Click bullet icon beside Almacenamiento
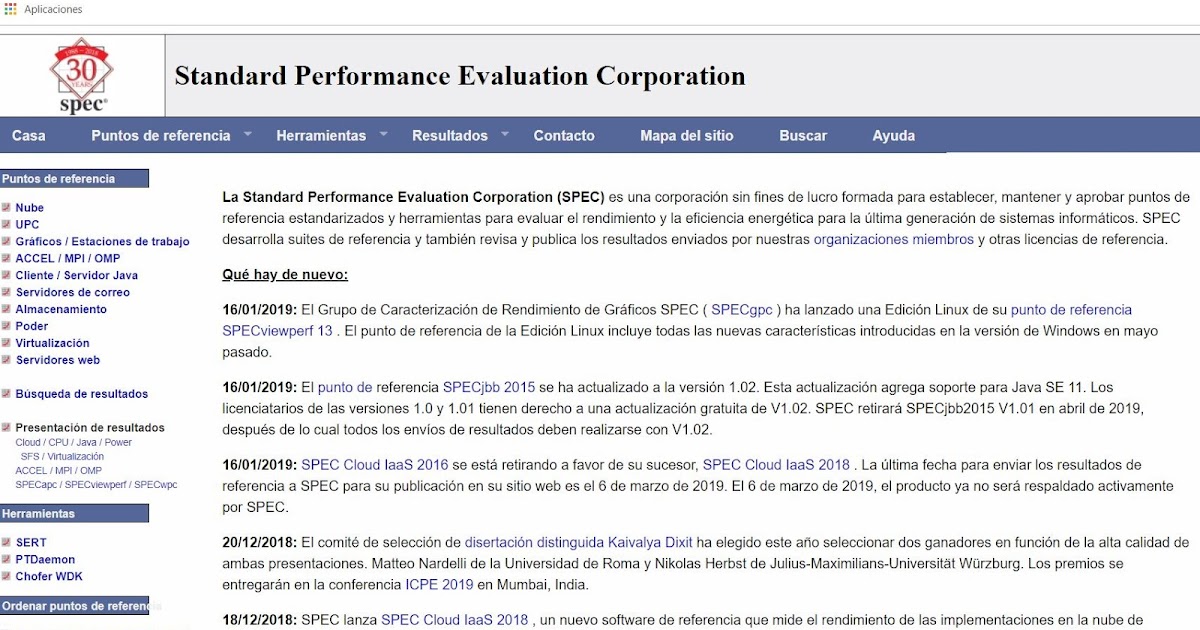 coord(6,309)
